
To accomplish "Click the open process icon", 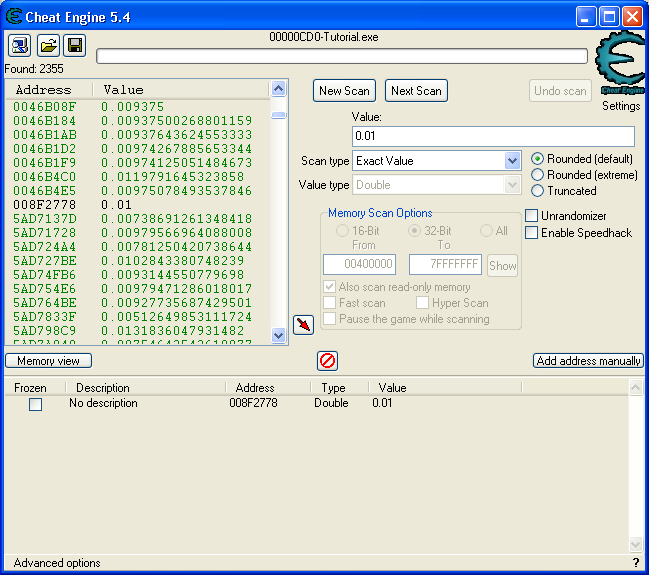I will click(20, 45).
